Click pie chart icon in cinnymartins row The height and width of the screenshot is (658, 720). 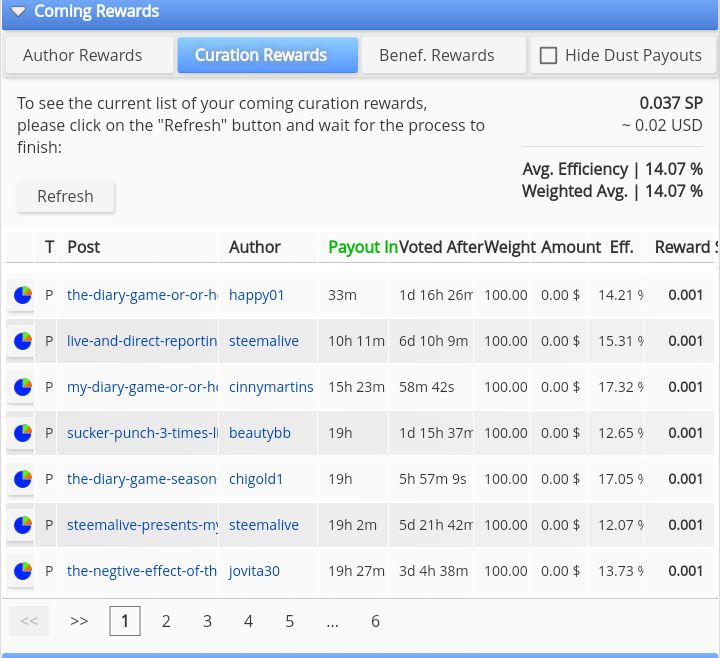[22, 387]
